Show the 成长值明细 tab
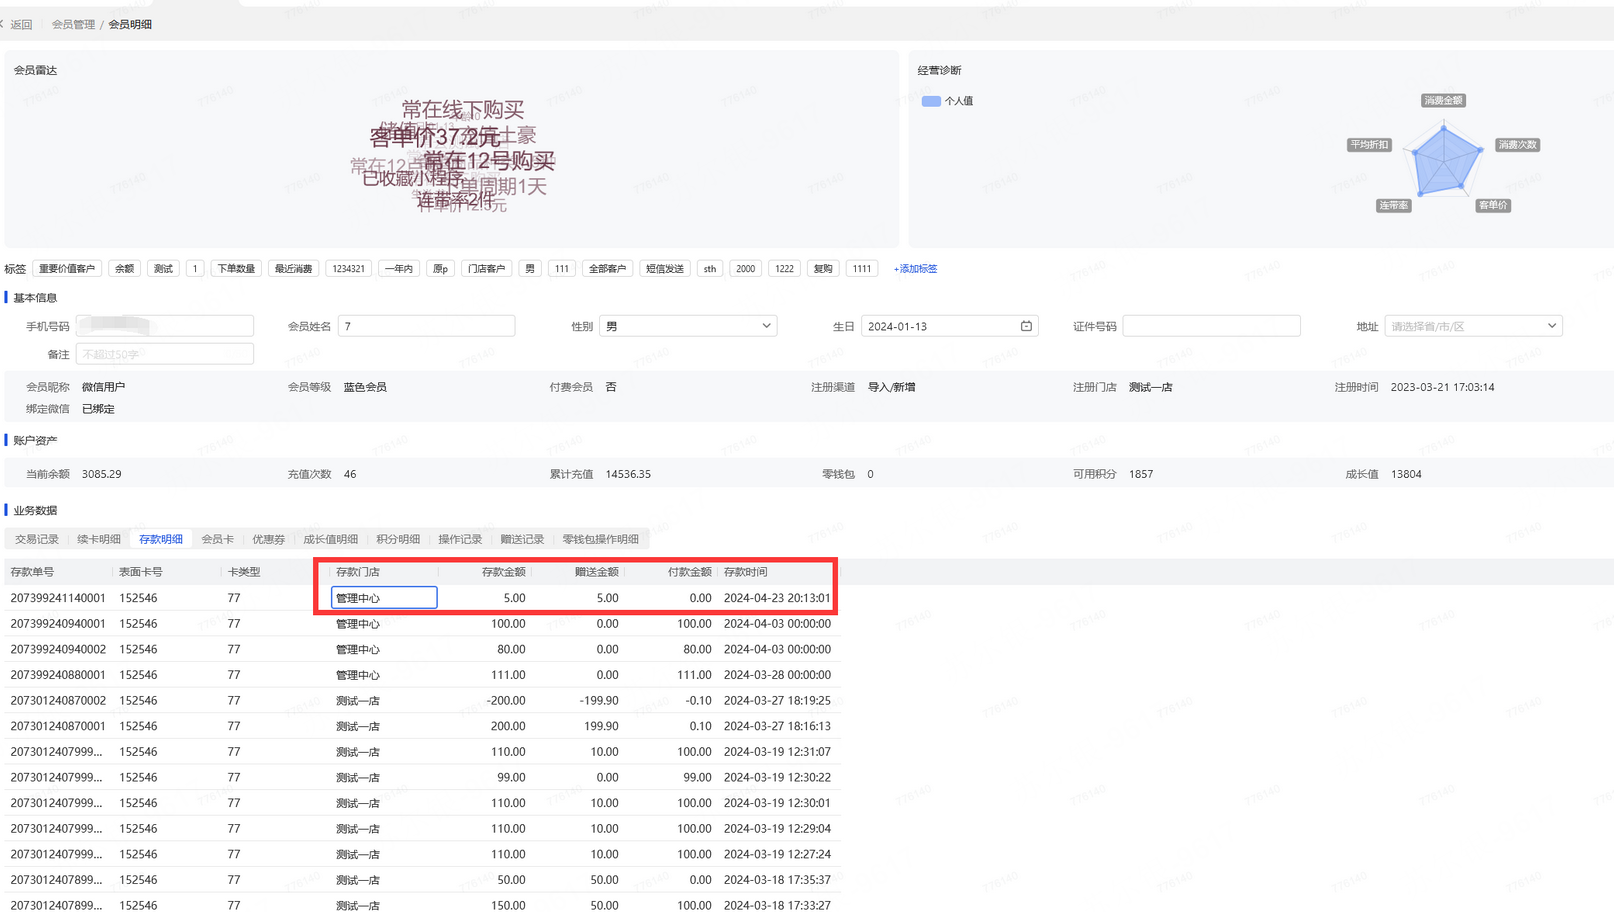 331,539
